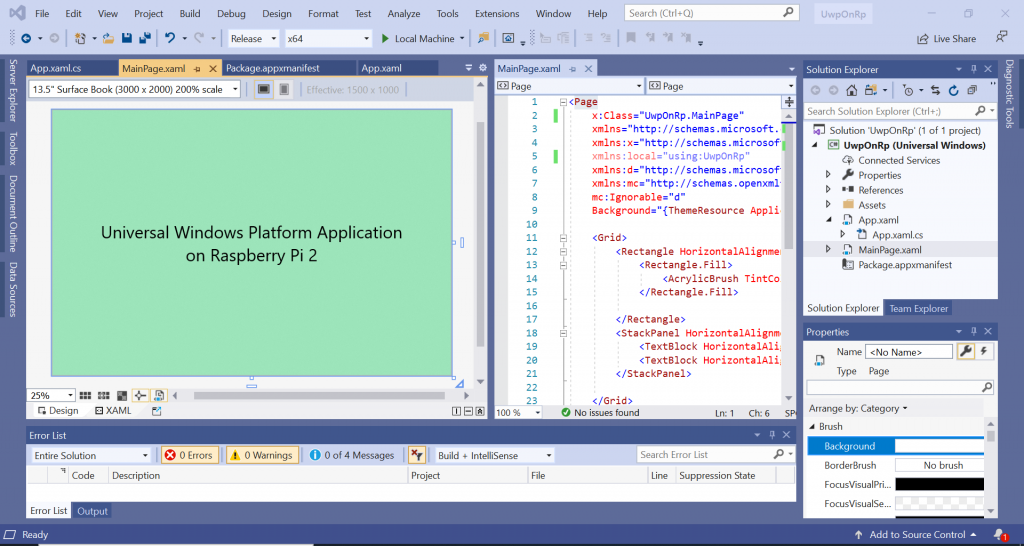The image size is (1024, 546).
Task: Click the pop out XAML pane icon
Action: click(x=156, y=411)
